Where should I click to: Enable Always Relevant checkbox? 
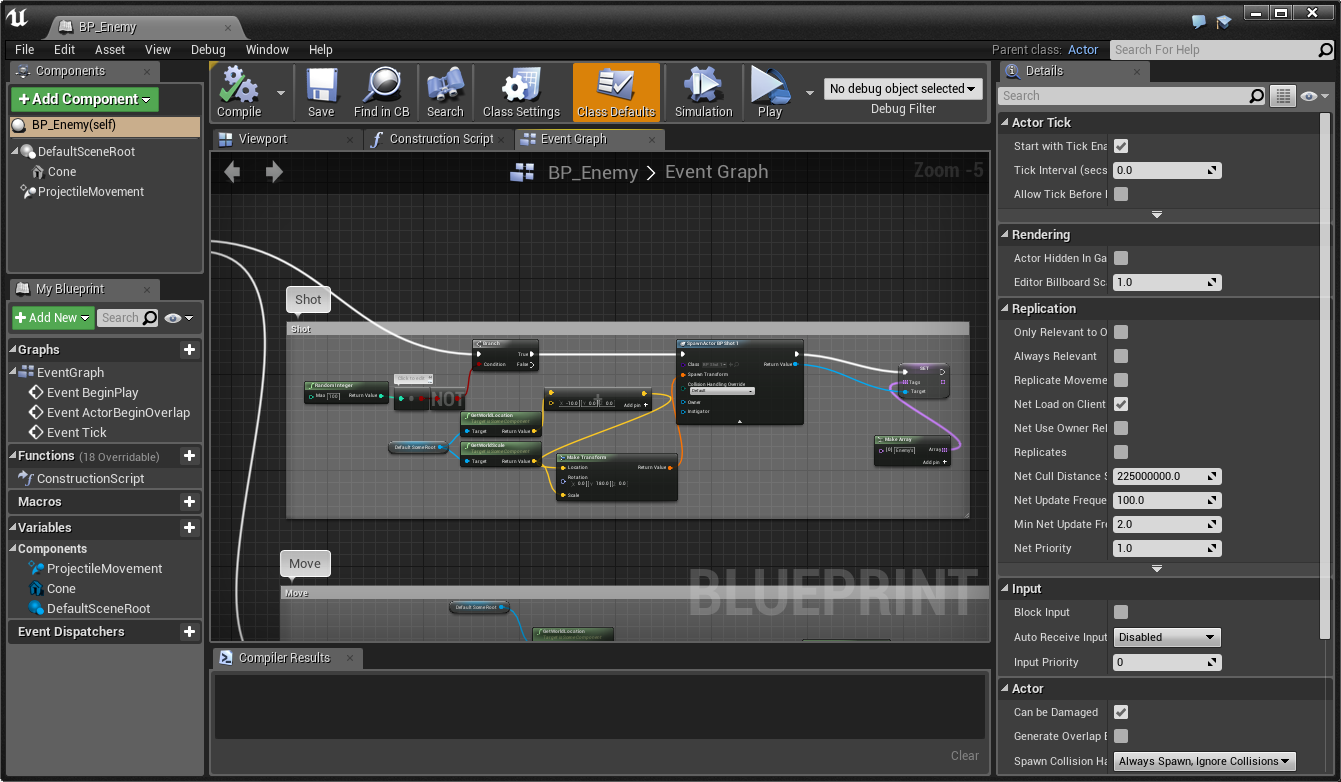(x=1121, y=356)
